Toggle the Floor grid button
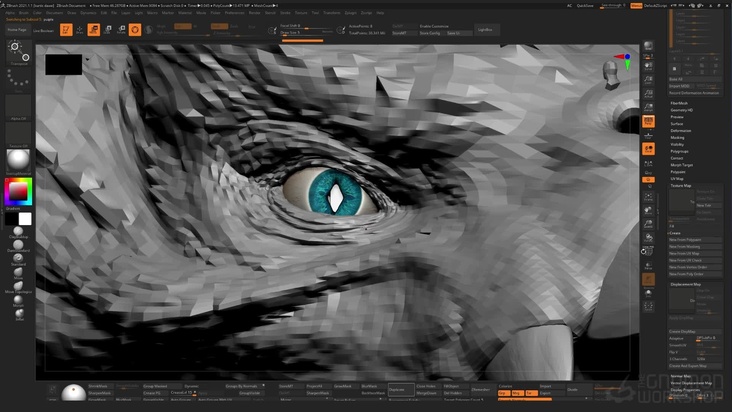The image size is (732, 412). pos(648,135)
